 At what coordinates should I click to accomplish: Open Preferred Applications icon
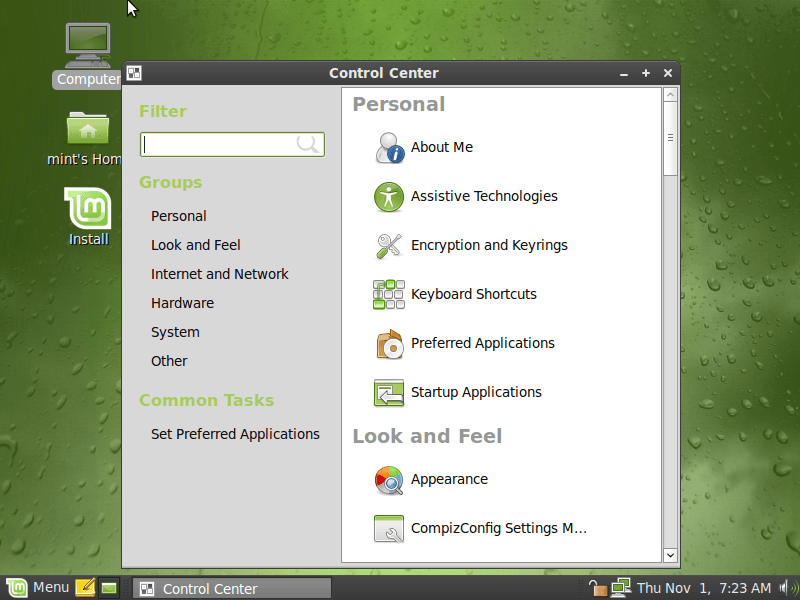click(x=389, y=343)
